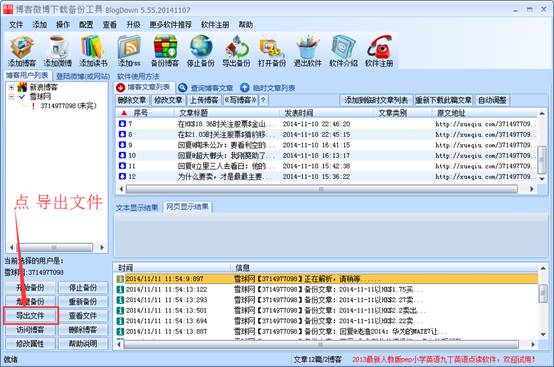Image resolution: width=554 pixels, height=367 pixels.
Task: Select the 网页显示结果 tab
Action: 187,207
